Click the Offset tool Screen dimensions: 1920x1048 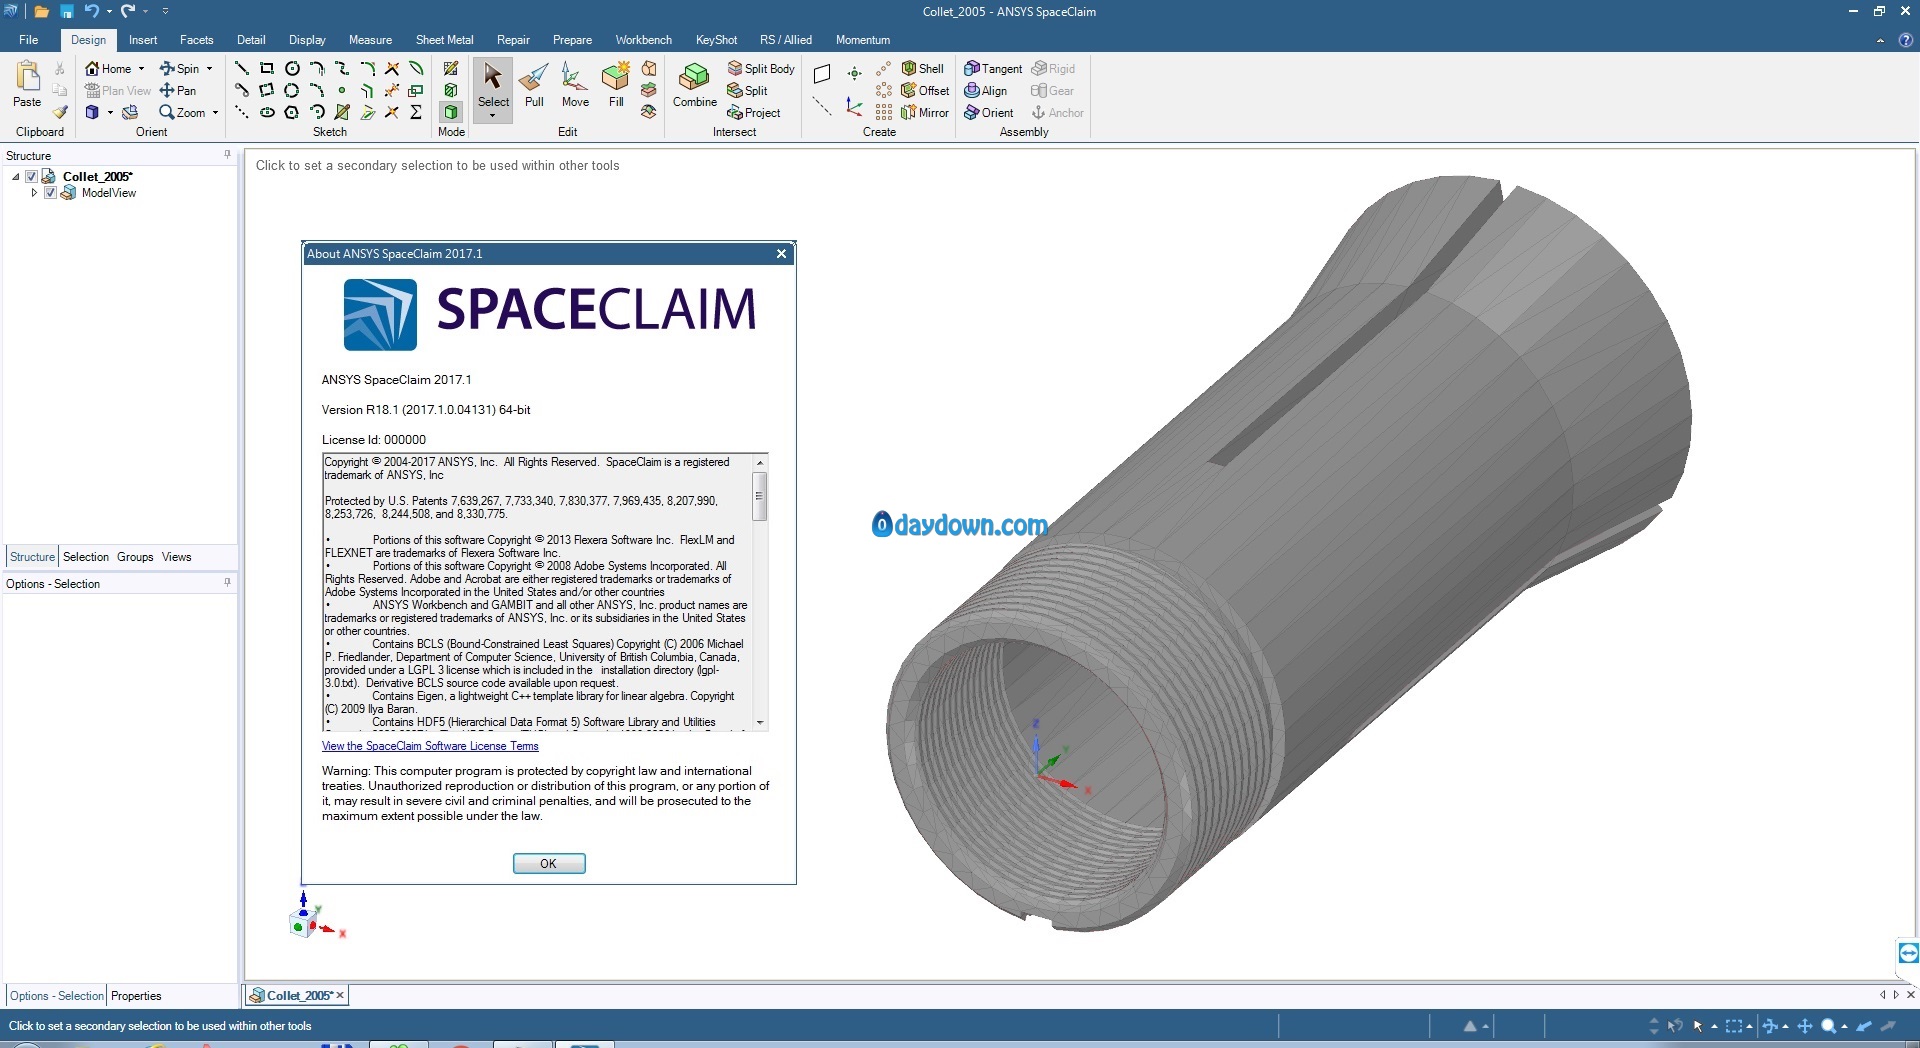click(x=925, y=90)
